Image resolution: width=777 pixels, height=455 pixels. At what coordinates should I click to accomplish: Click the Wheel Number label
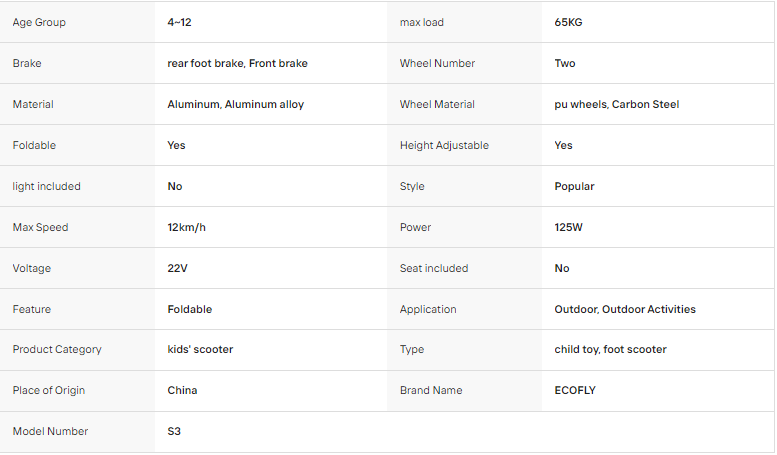pyautogui.click(x=437, y=63)
